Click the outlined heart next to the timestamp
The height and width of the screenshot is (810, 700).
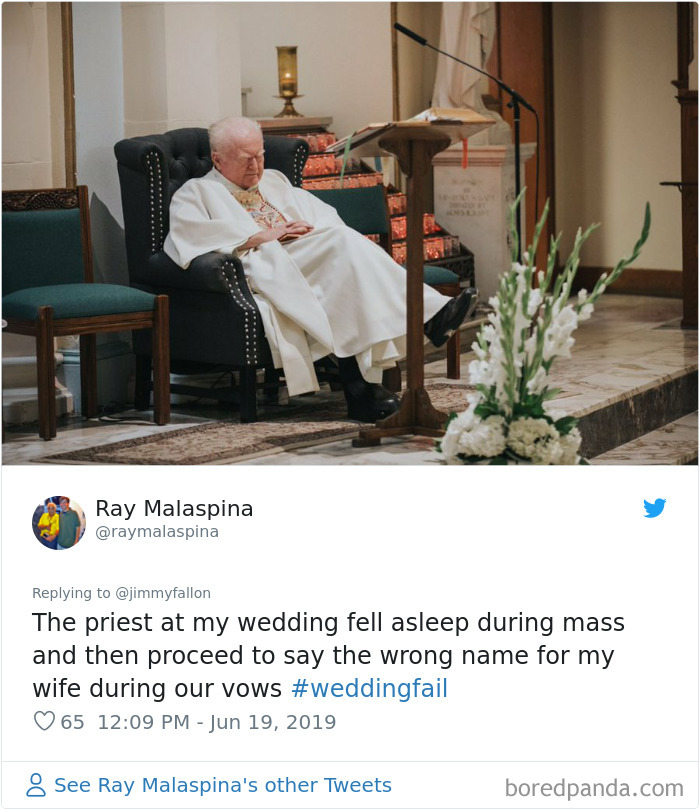click(42, 721)
